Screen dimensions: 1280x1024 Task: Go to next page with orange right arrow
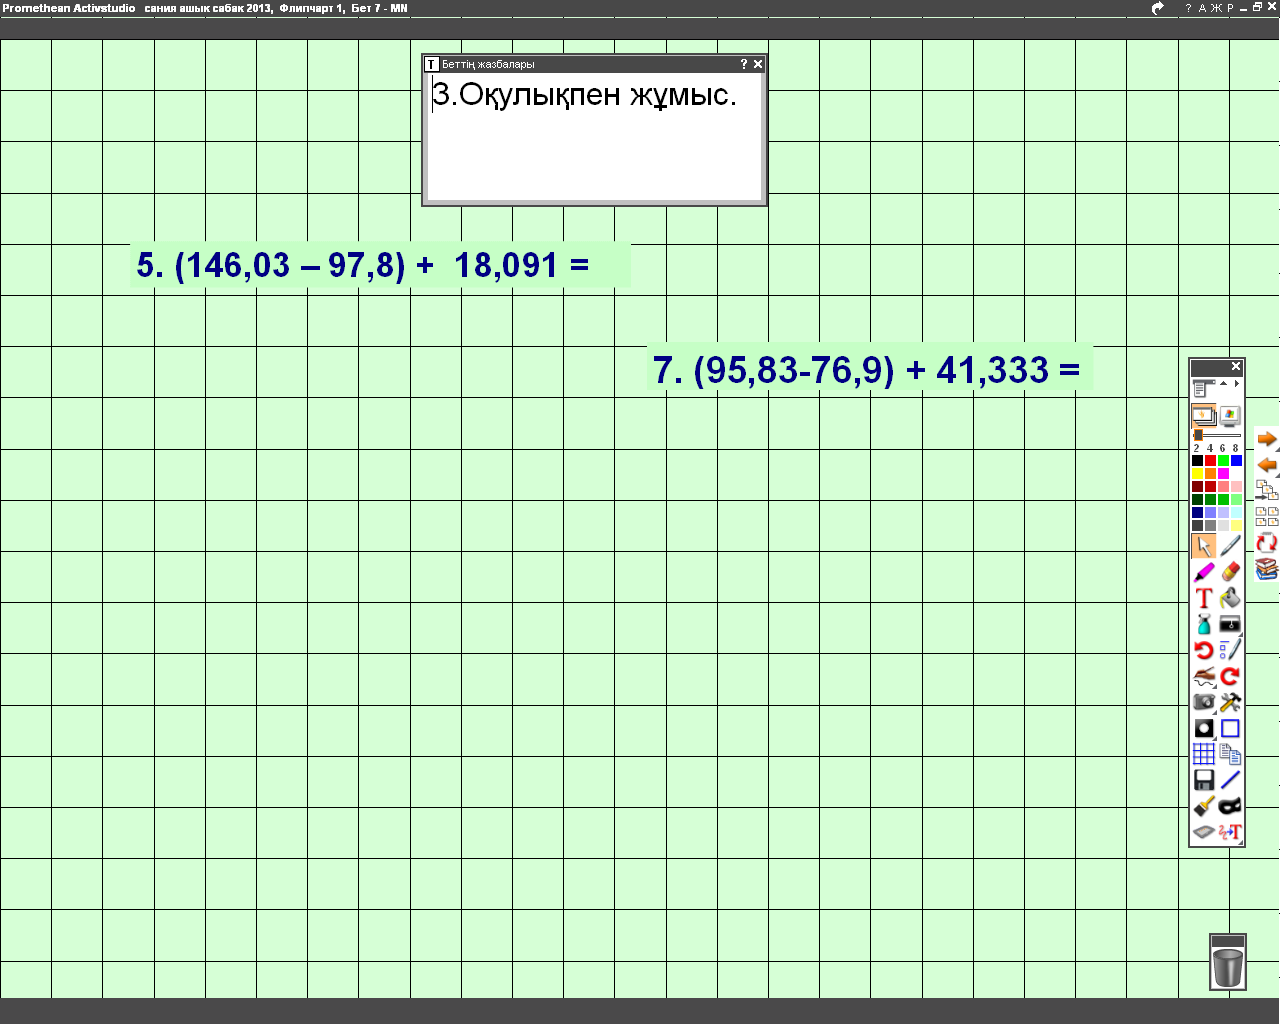point(1267,439)
